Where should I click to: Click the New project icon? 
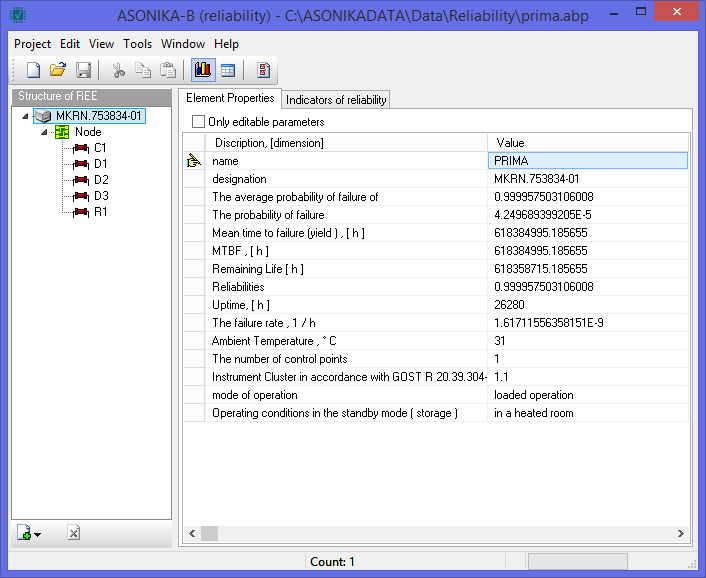tap(33, 70)
